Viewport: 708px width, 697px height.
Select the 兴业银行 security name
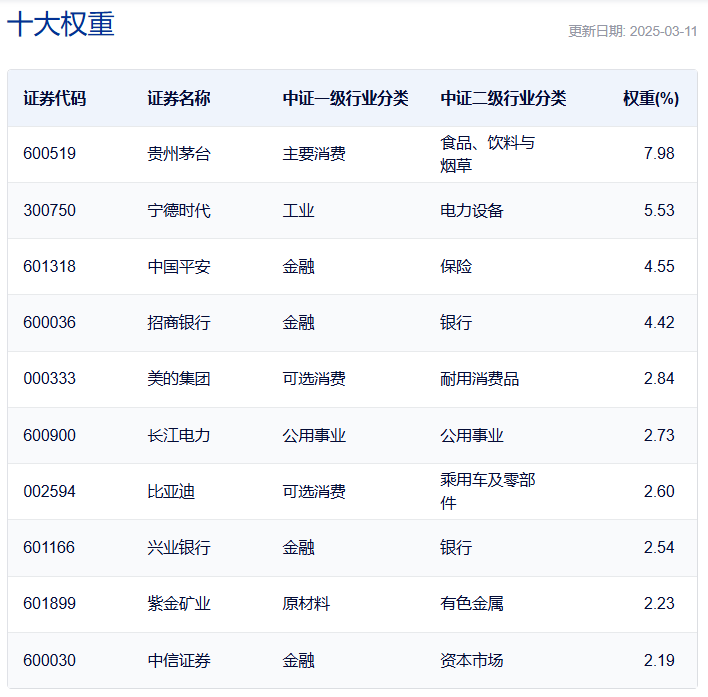point(179,548)
